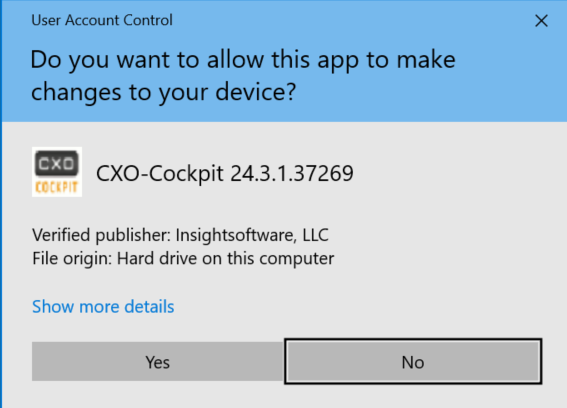
Task: Expand Show more details
Action: pos(103,307)
